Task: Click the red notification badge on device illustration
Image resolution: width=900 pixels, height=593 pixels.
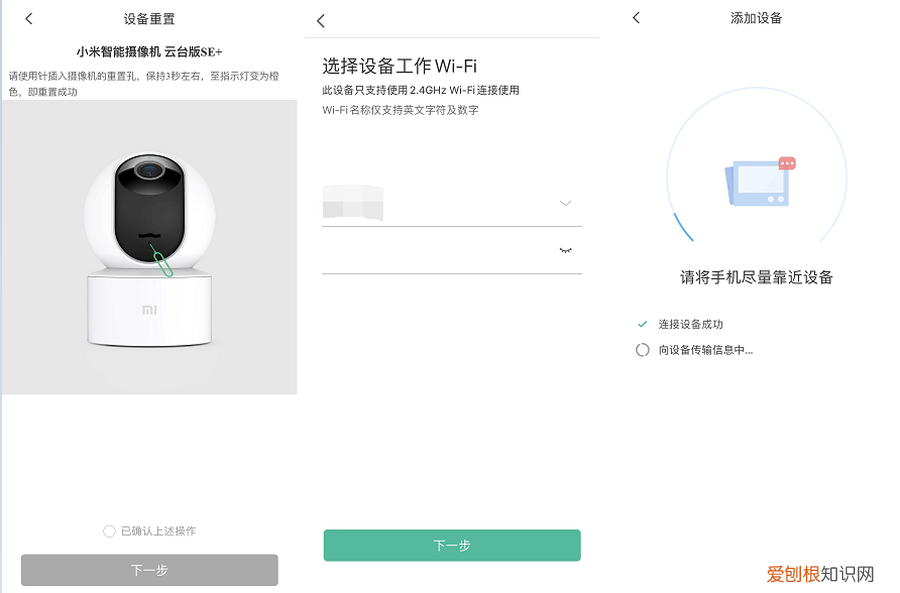Action: 786,160
